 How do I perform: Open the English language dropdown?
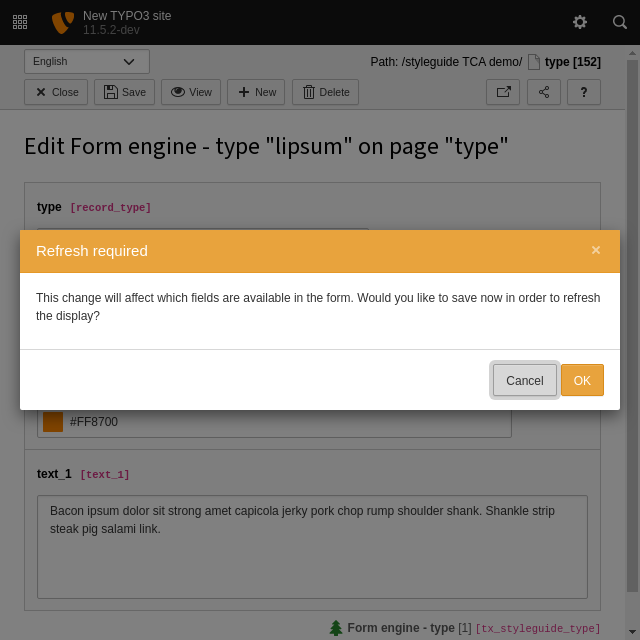(86, 61)
